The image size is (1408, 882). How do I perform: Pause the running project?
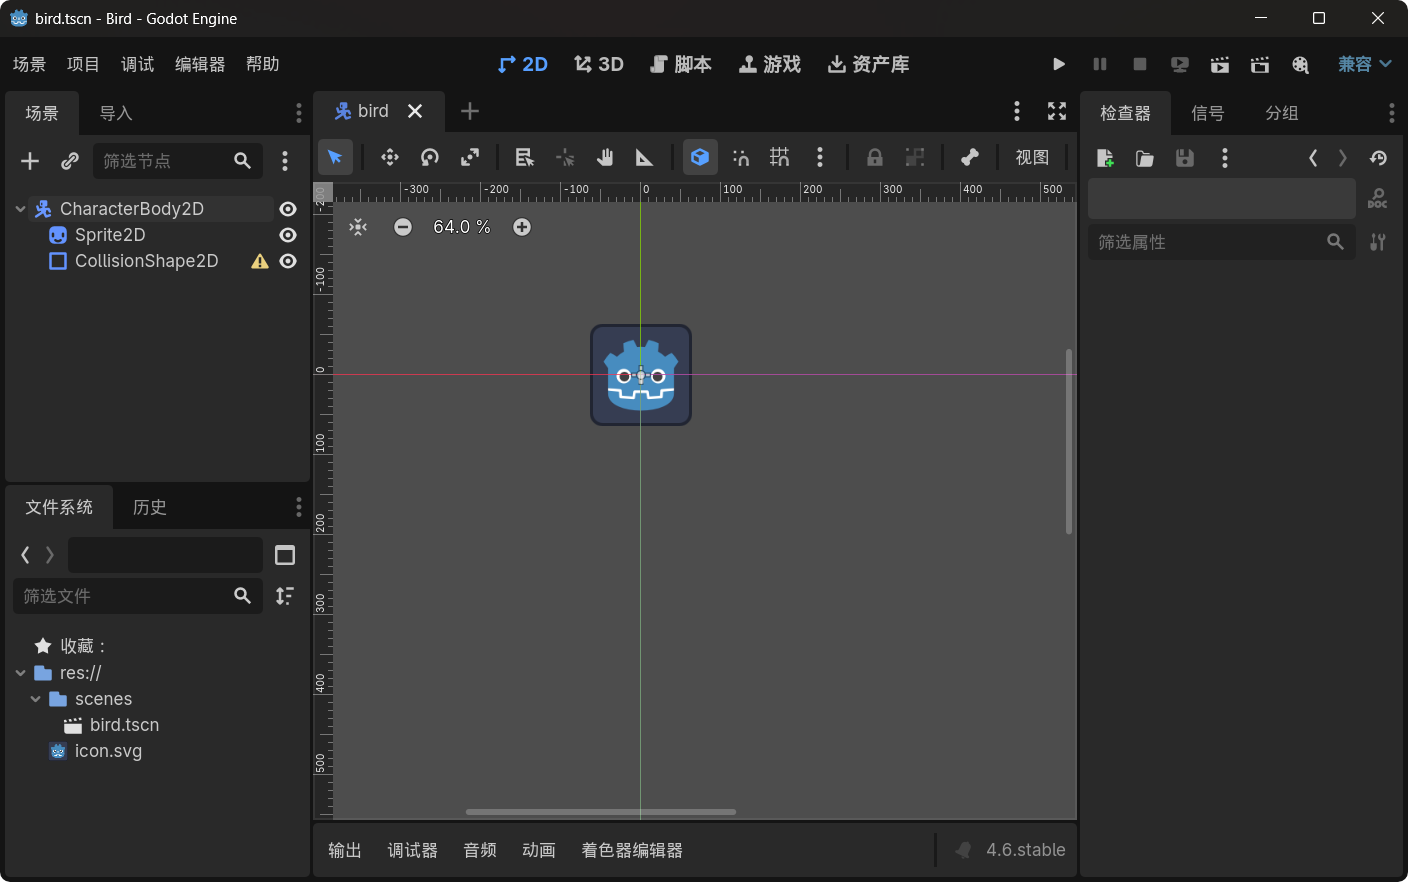[1100, 64]
